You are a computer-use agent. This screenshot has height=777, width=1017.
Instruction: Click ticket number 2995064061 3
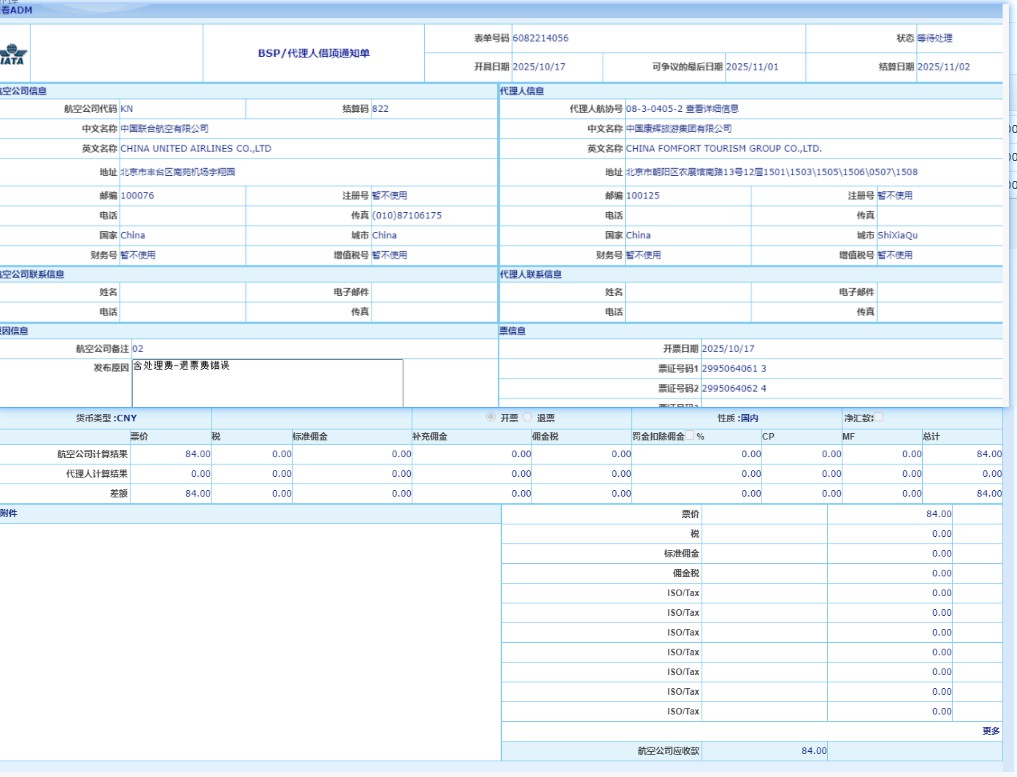coord(734,369)
